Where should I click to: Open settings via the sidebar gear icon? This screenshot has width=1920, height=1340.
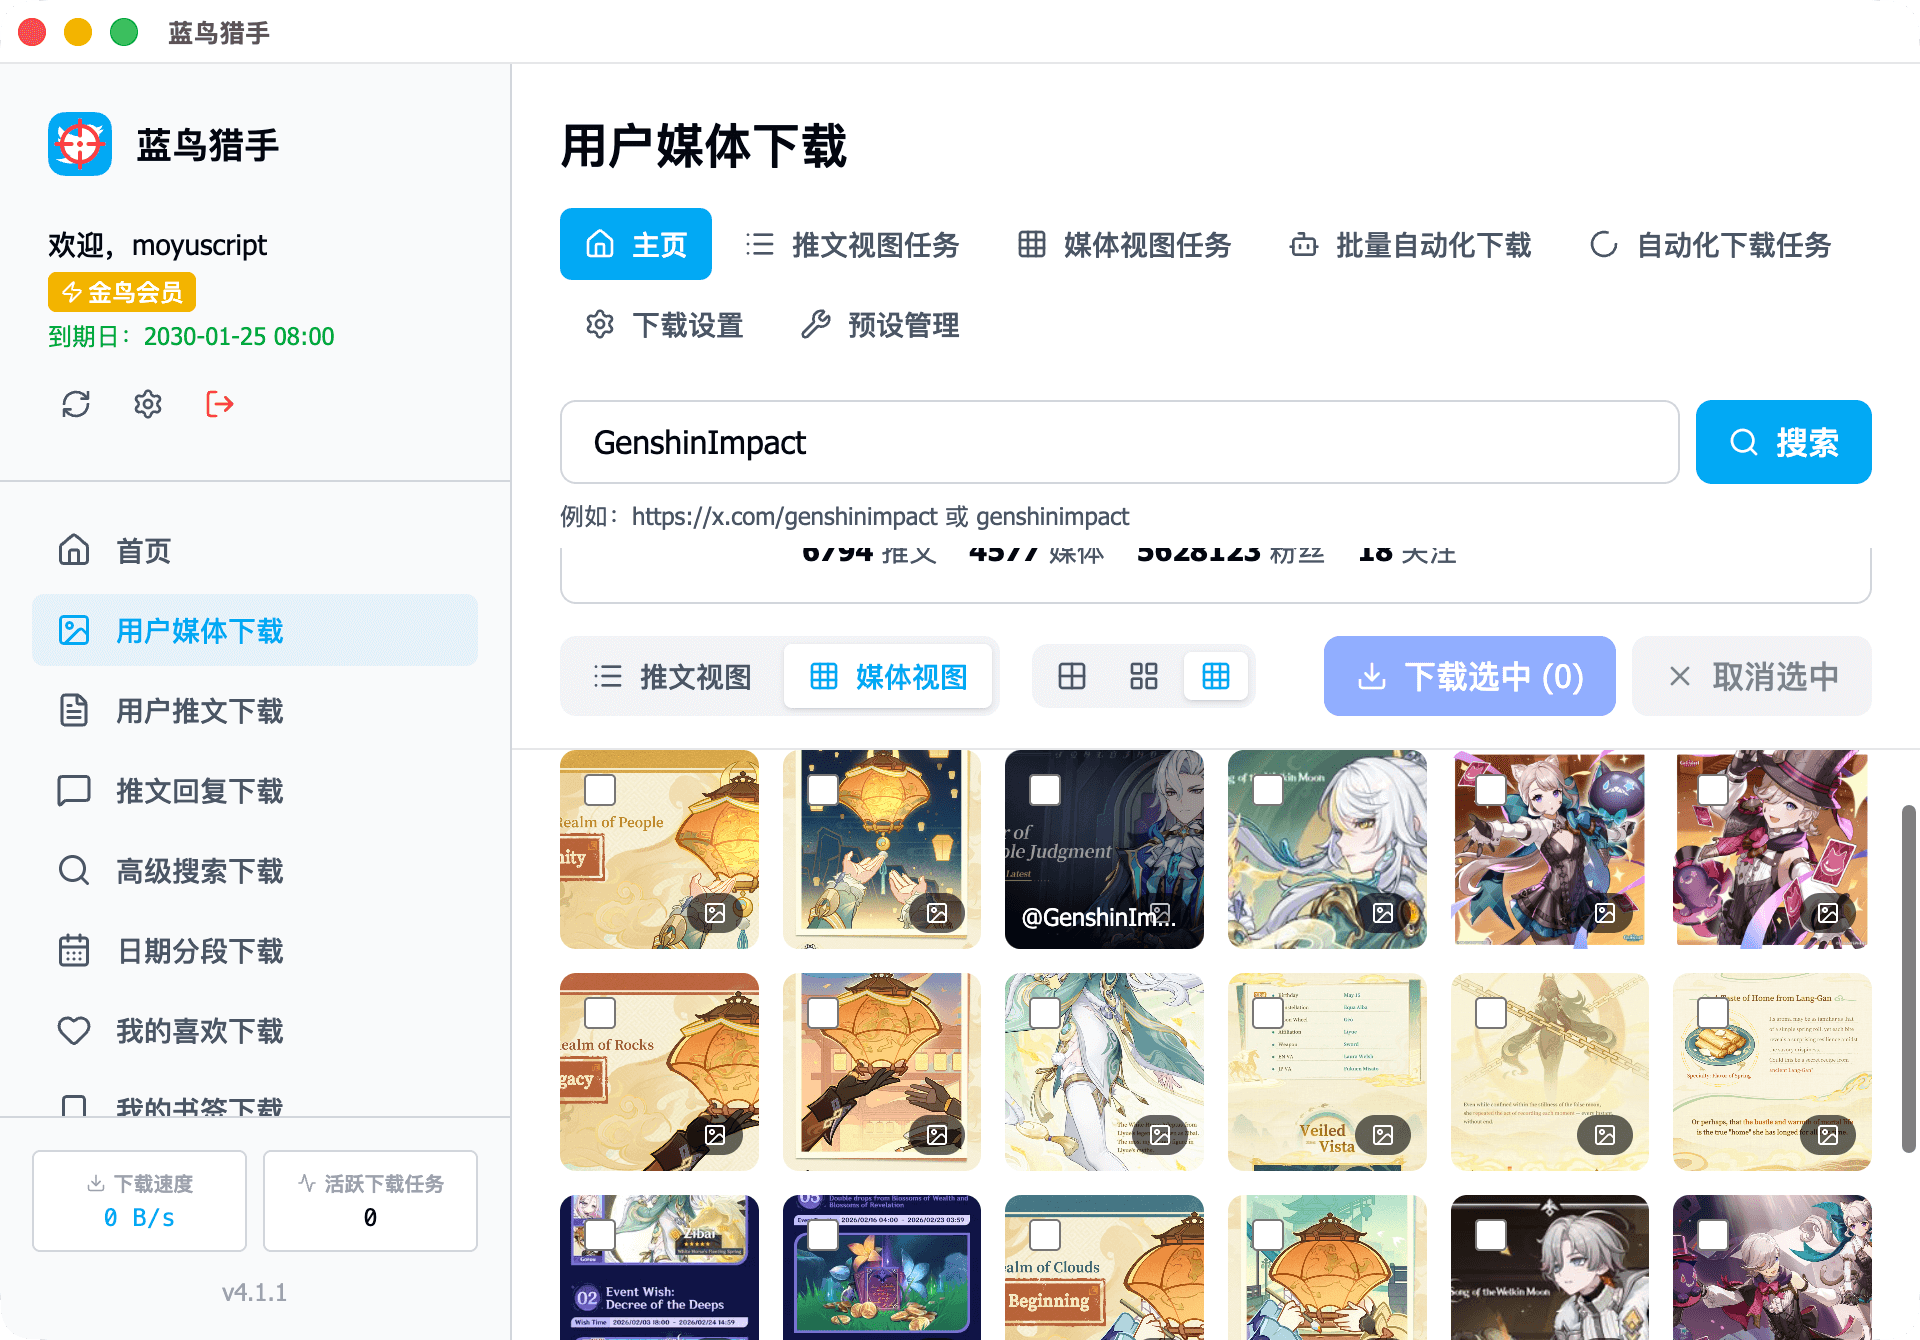click(148, 404)
